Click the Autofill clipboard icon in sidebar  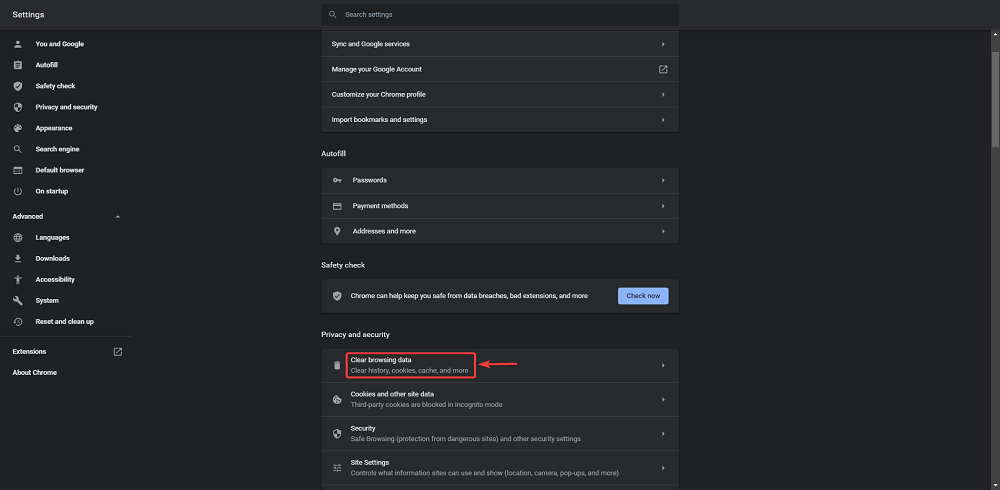point(18,65)
